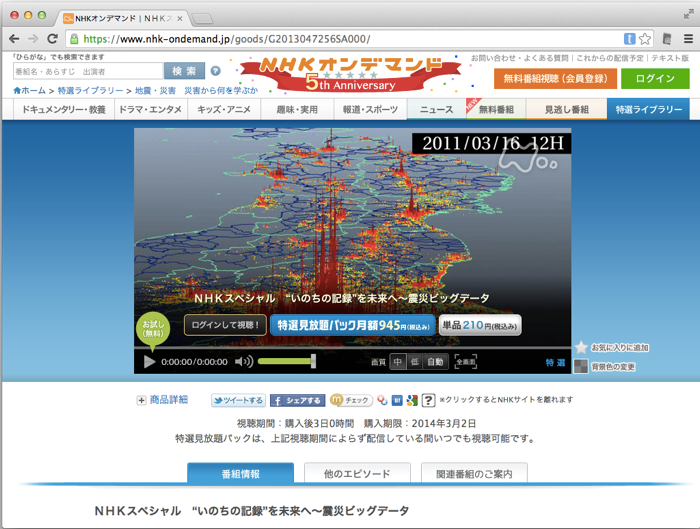Click the video volume slider
The height and width of the screenshot is (529, 700).
coord(286,362)
